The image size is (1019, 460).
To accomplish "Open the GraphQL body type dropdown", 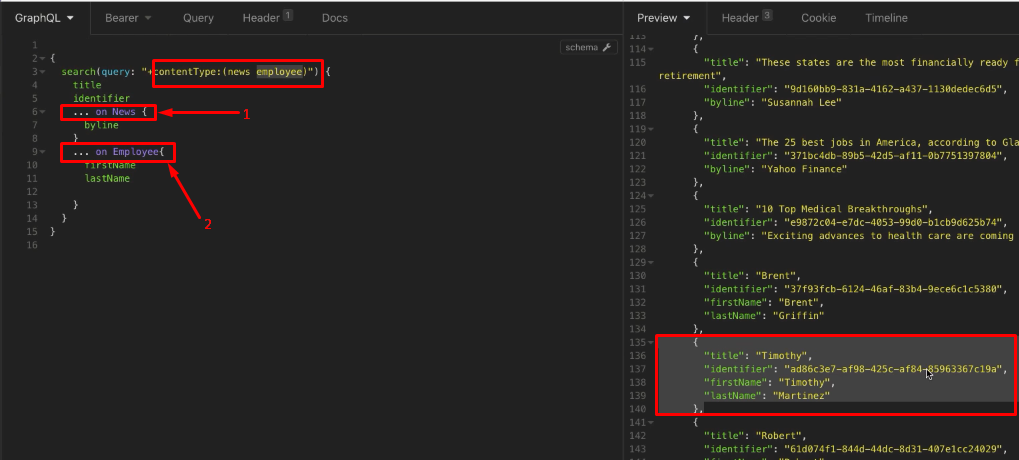I will (44, 18).
